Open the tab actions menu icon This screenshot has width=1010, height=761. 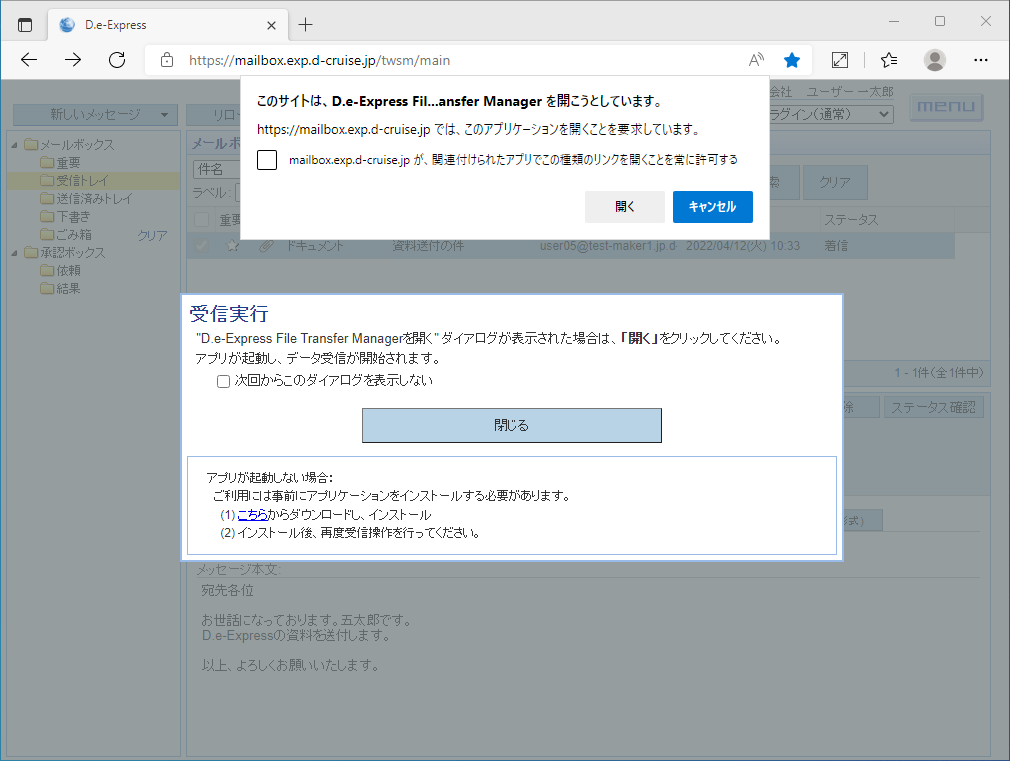[25, 24]
